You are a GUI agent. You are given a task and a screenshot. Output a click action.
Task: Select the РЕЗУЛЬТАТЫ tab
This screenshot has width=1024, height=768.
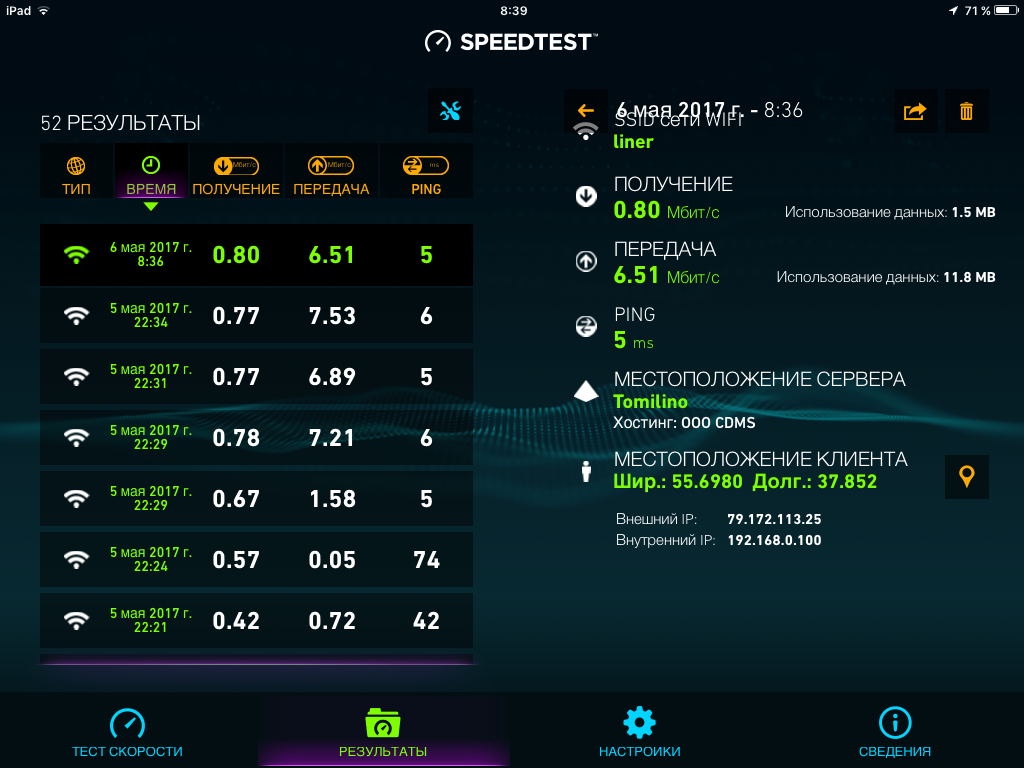click(x=383, y=733)
